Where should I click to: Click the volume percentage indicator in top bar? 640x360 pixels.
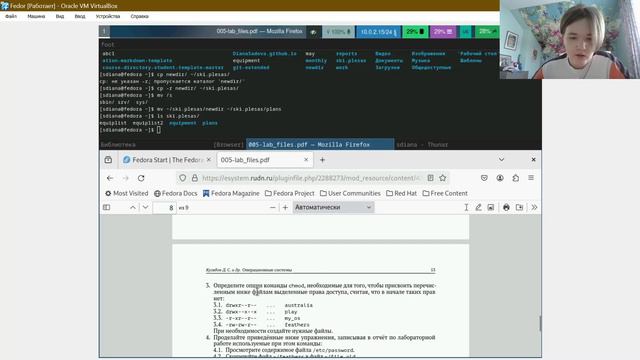[338, 32]
